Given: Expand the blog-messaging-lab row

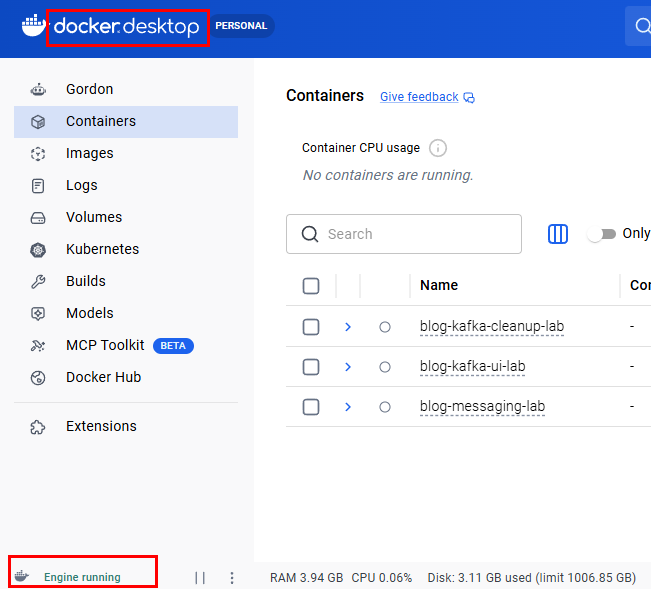Looking at the screenshot, I should [348, 407].
